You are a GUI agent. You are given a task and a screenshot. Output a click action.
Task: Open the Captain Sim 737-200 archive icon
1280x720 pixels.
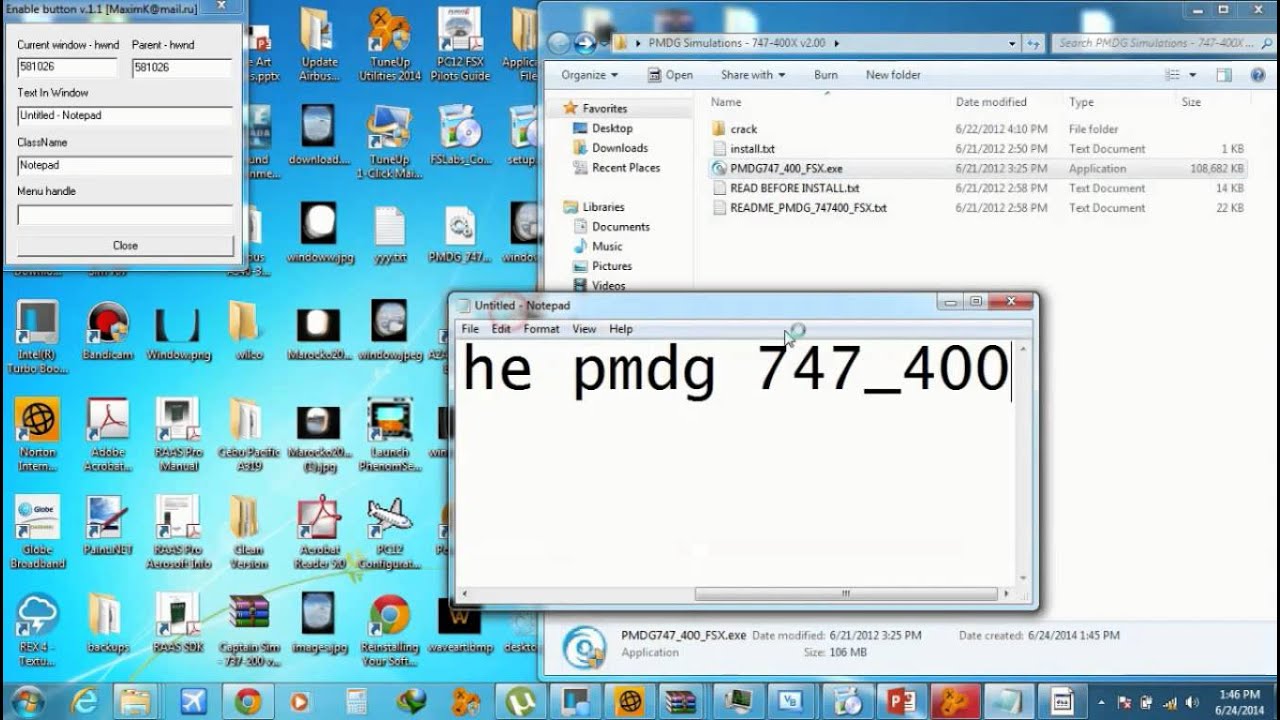249,630
